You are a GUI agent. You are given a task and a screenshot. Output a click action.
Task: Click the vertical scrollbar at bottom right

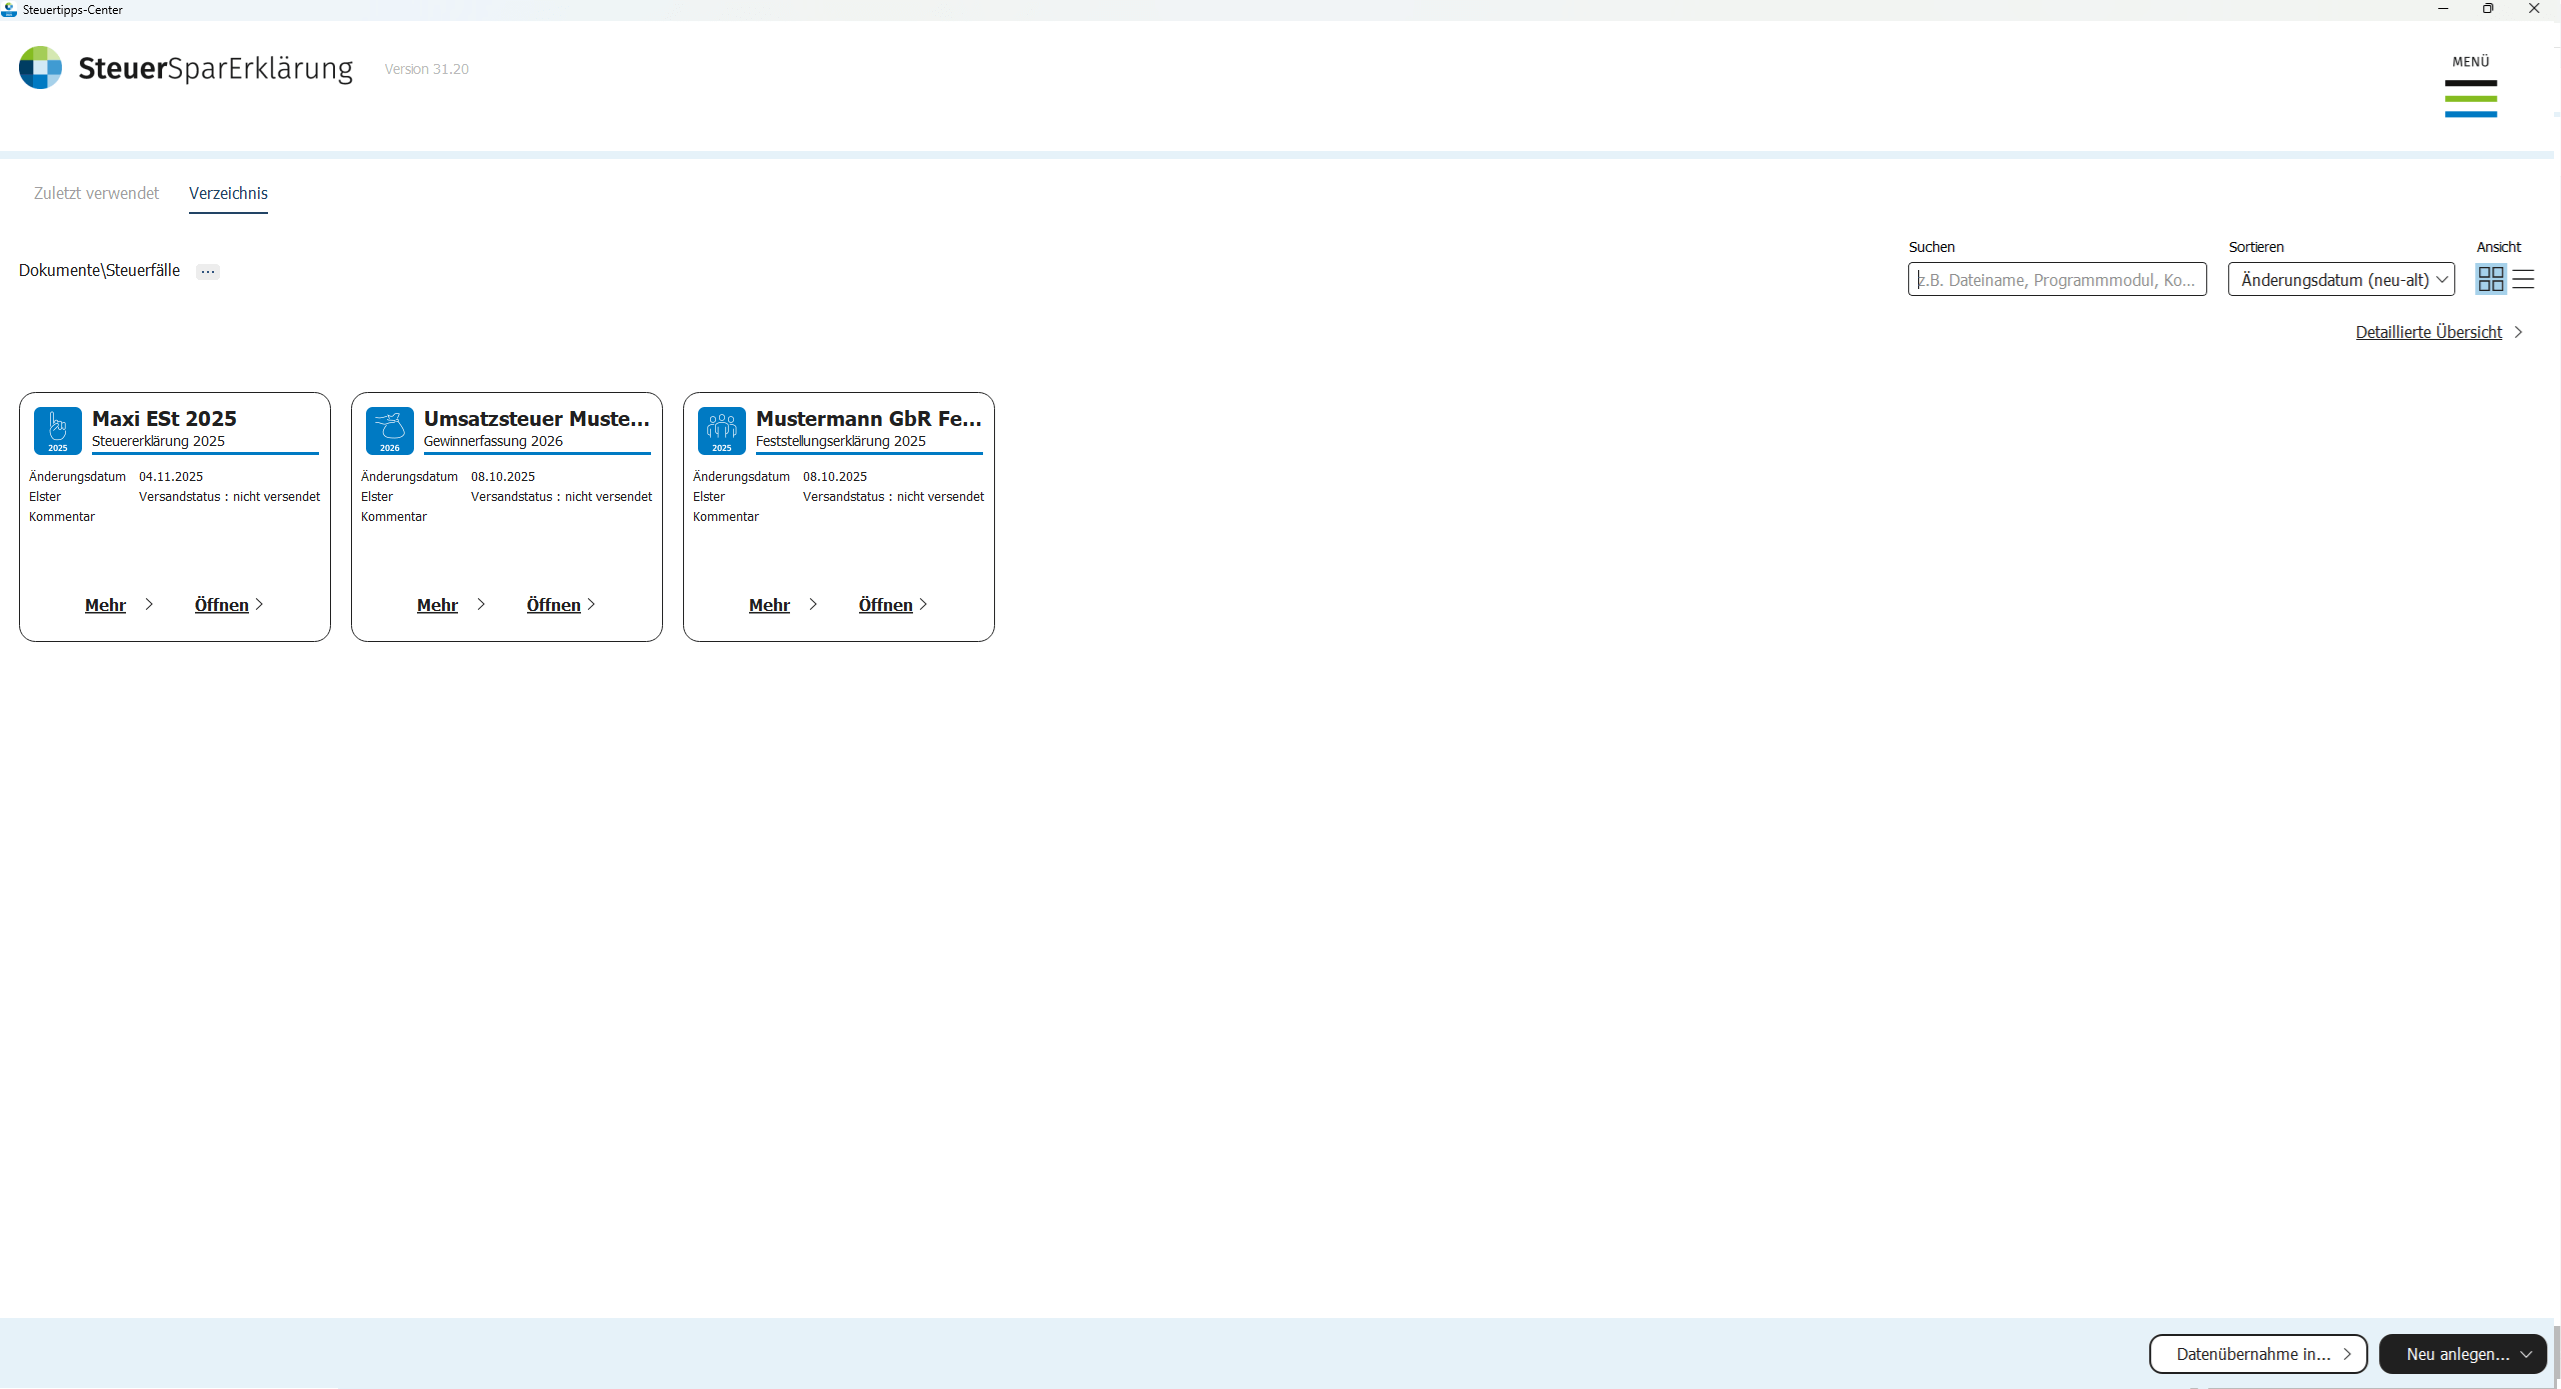2556,1350
